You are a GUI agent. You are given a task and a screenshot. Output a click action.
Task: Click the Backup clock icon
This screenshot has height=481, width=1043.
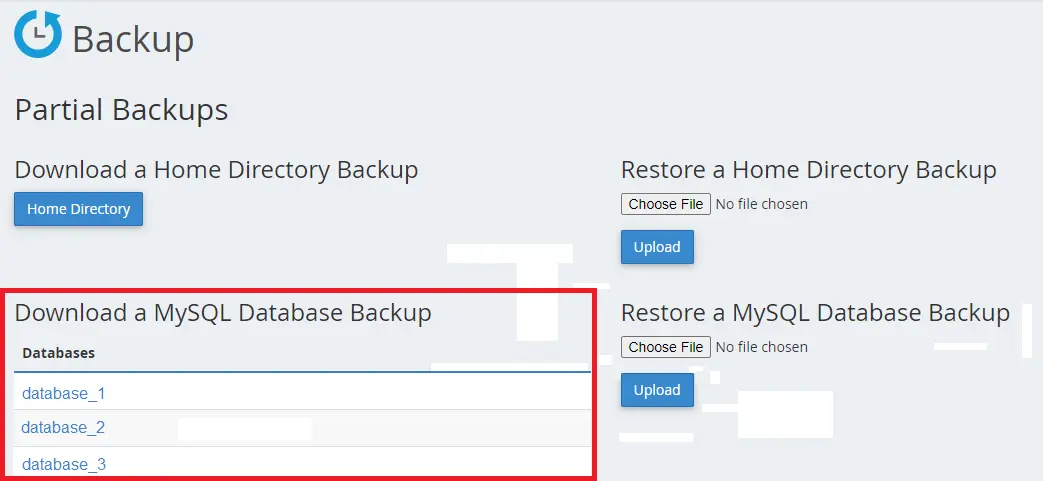point(38,34)
